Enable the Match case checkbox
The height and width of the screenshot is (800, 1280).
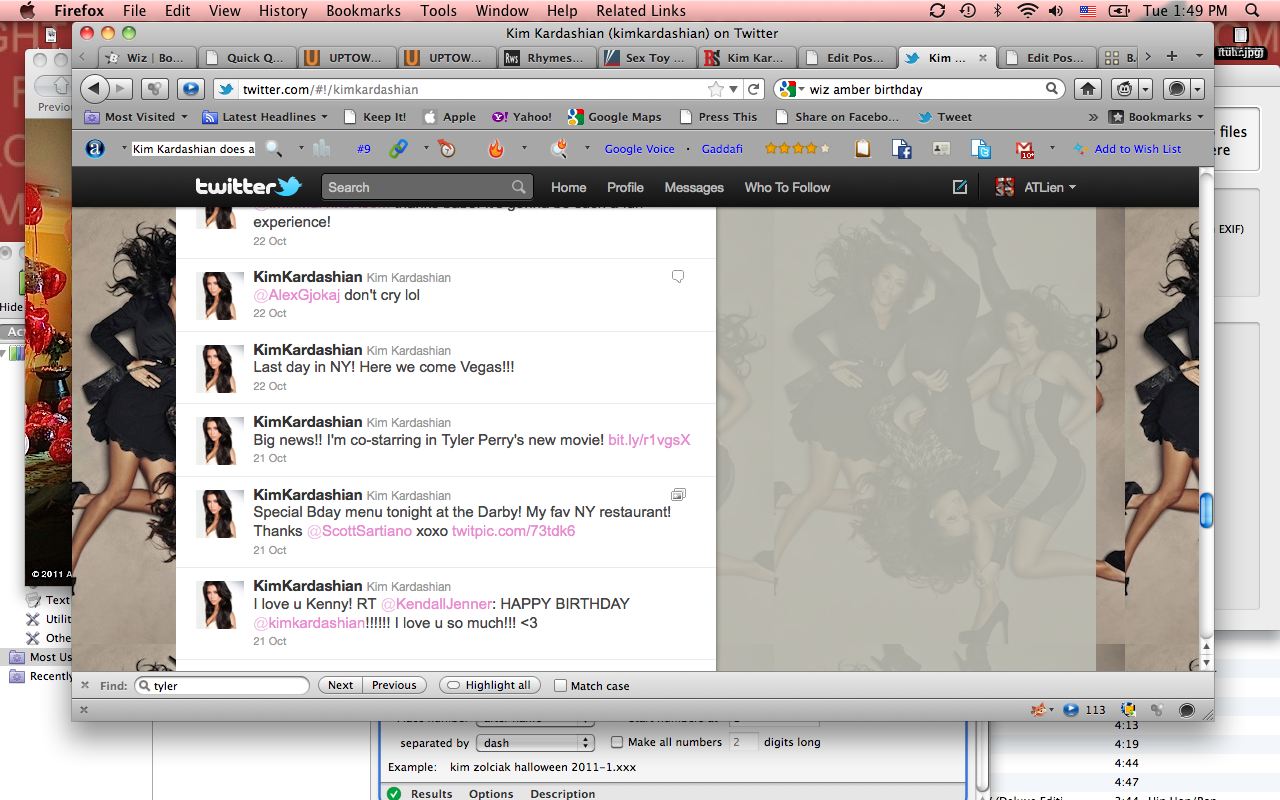(x=561, y=686)
